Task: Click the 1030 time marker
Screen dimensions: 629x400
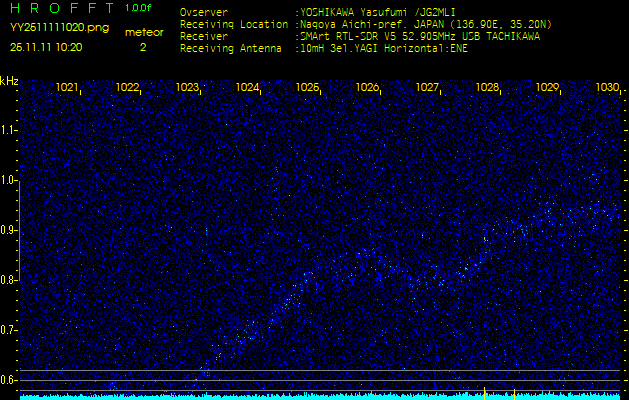Action: click(x=608, y=88)
